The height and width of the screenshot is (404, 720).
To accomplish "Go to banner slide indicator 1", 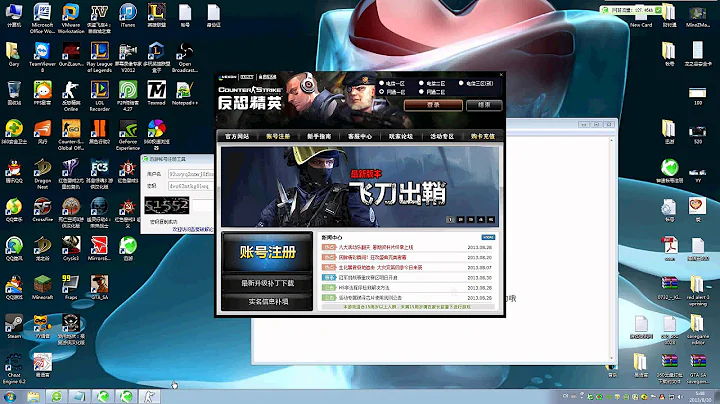I will 450,220.
